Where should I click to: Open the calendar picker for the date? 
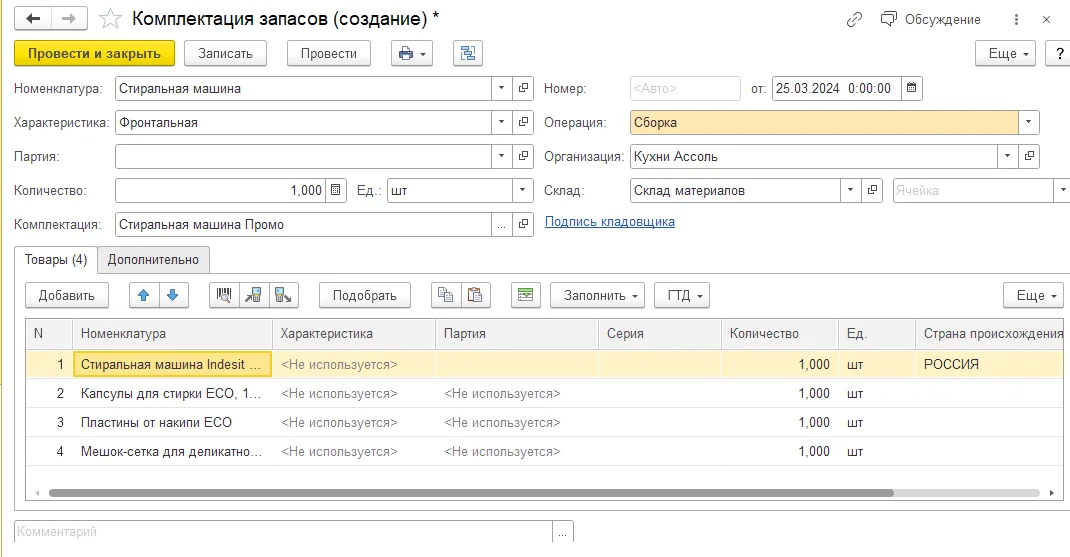pos(912,88)
